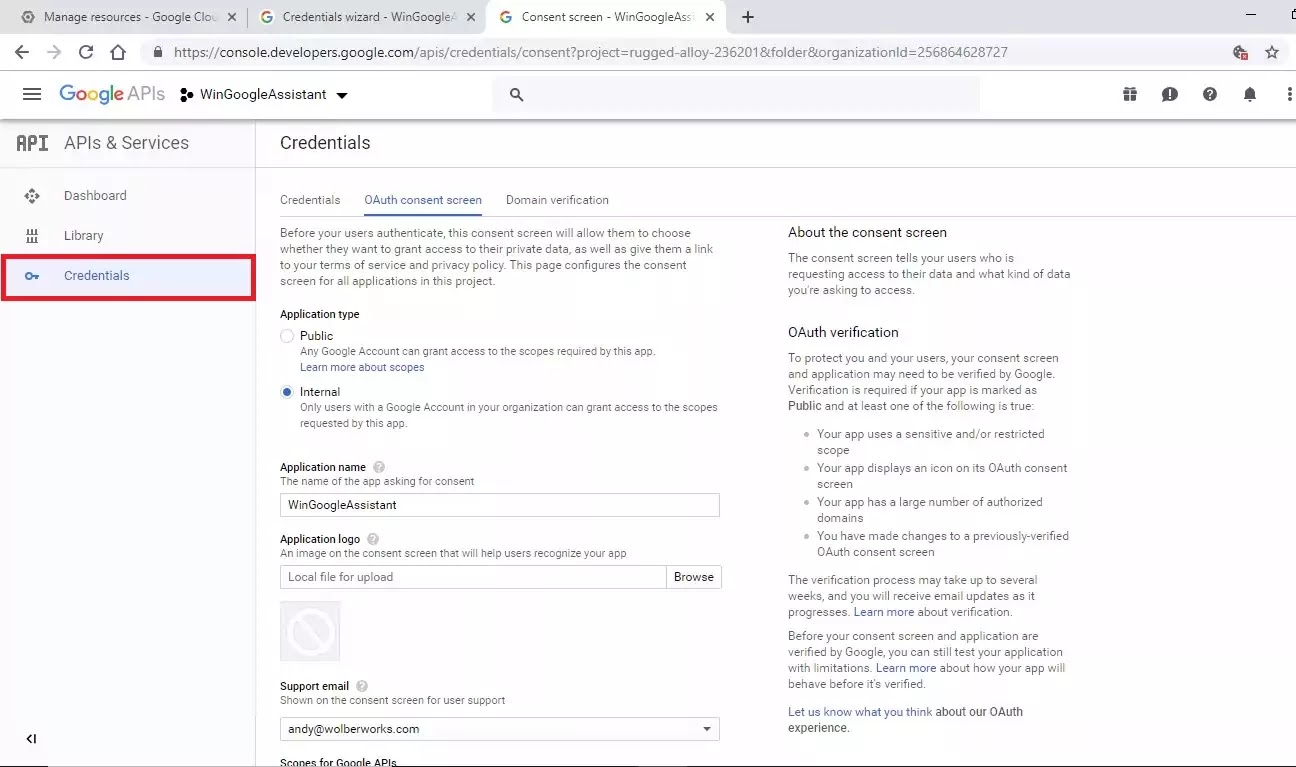Switch to the OAuth consent screen tab
1296x767 pixels.
coord(423,200)
